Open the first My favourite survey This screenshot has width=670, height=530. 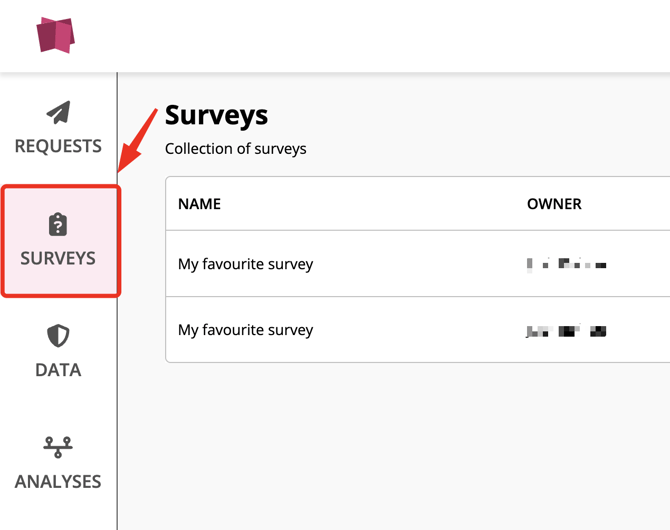pyautogui.click(x=246, y=264)
